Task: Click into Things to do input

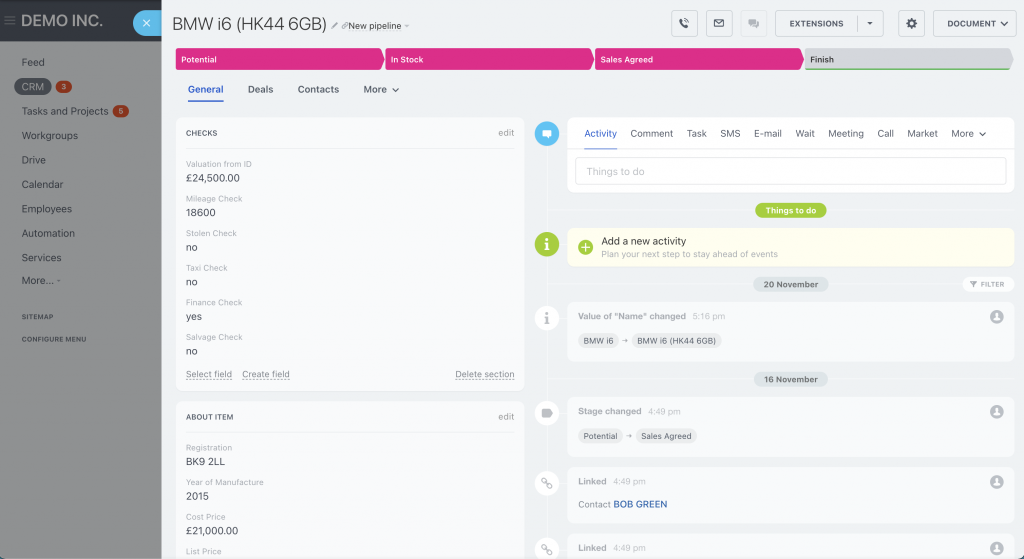Action: pyautogui.click(x=790, y=171)
